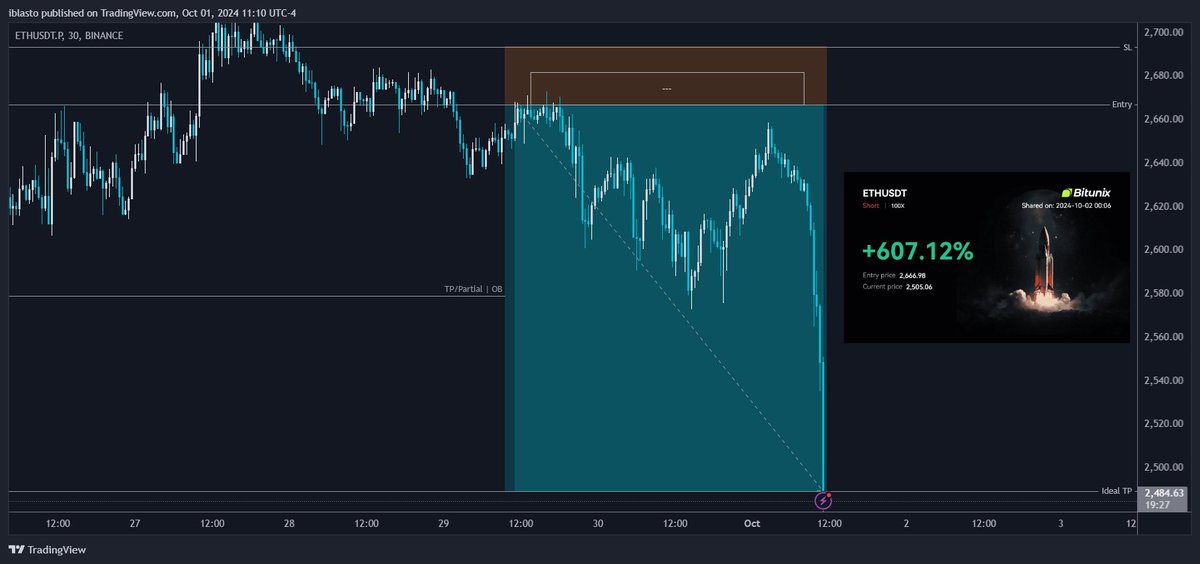
Task: Click the 2,560.00 price axis label
Action: (x=1165, y=336)
